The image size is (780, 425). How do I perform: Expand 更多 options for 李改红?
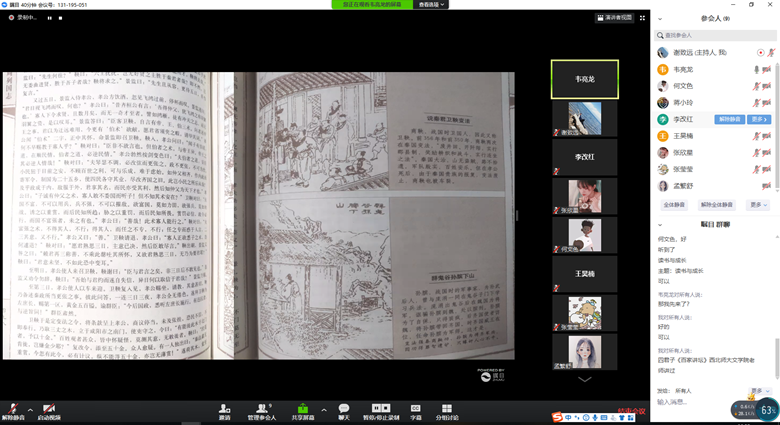[x=759, y=119]
